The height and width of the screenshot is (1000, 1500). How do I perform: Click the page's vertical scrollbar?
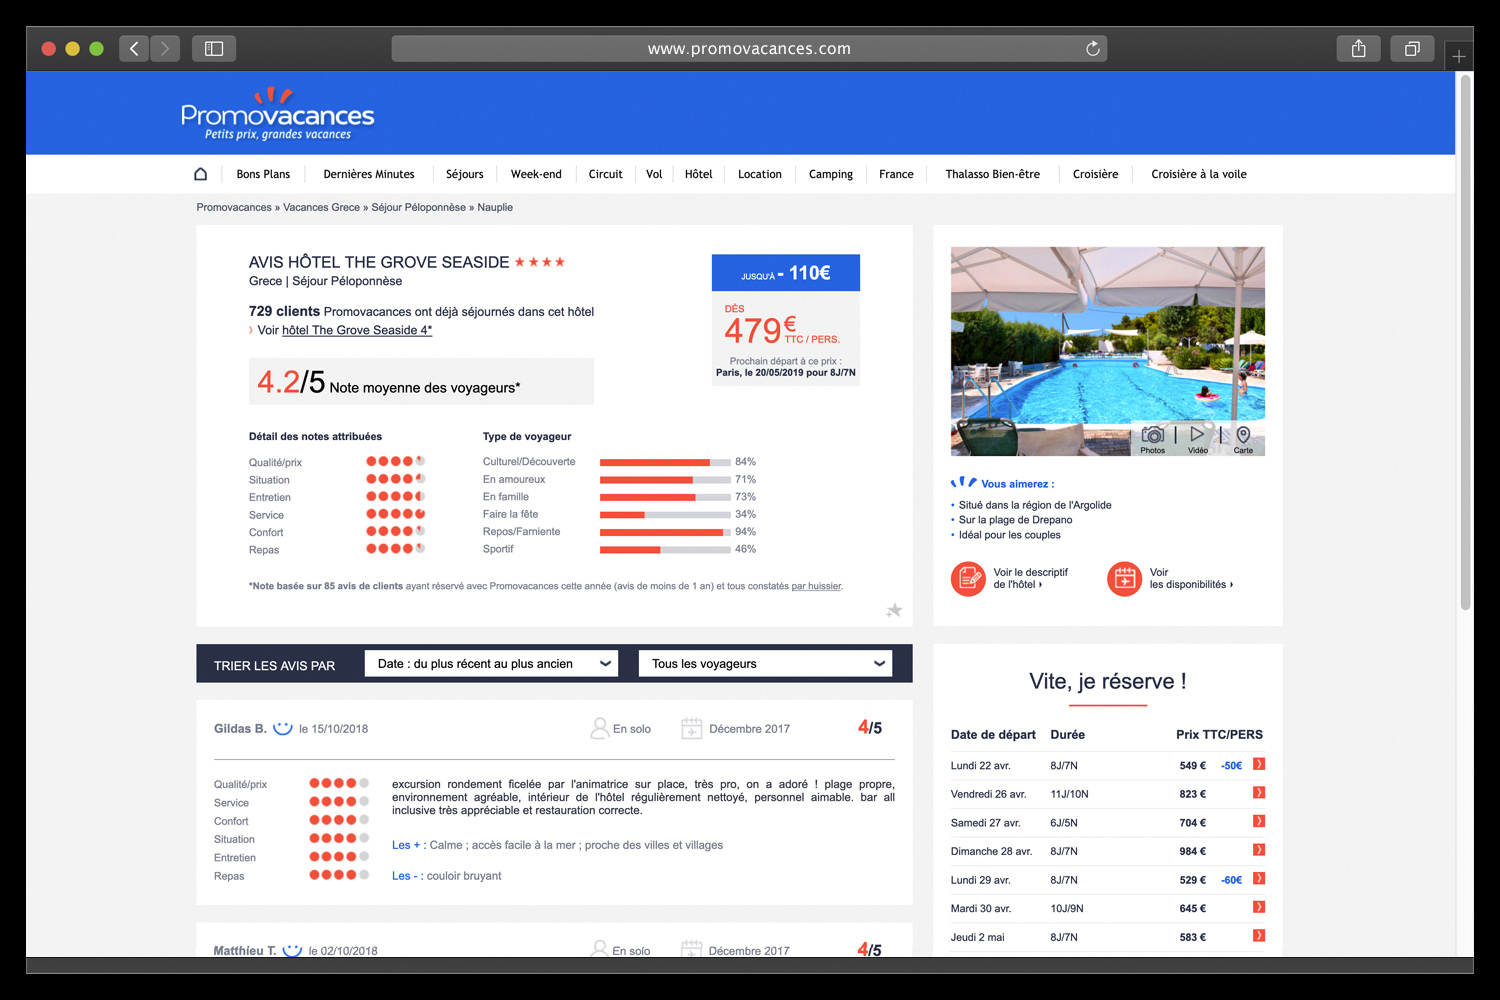[x=1465, y=340]
